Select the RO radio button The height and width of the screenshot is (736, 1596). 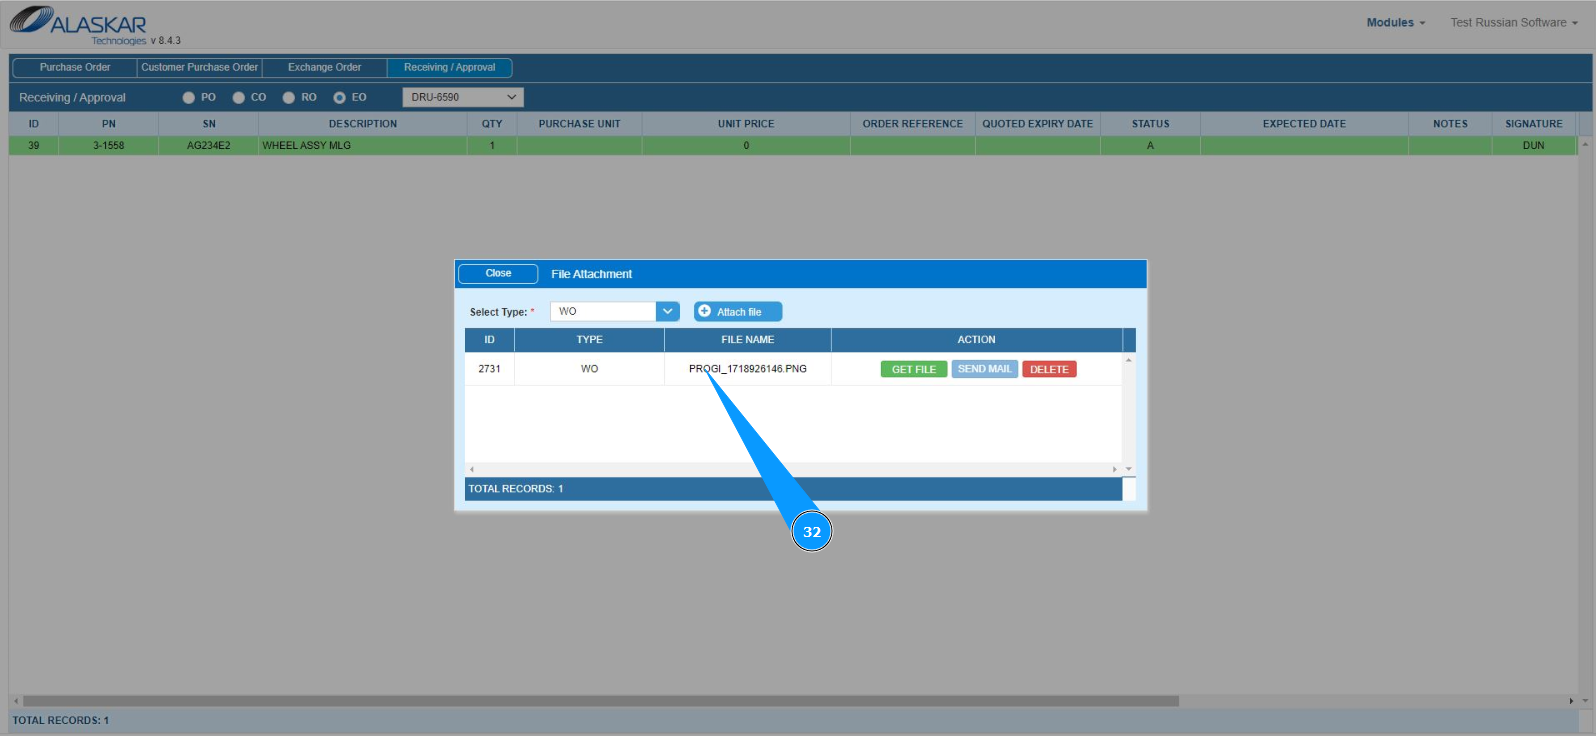[288, 98]
